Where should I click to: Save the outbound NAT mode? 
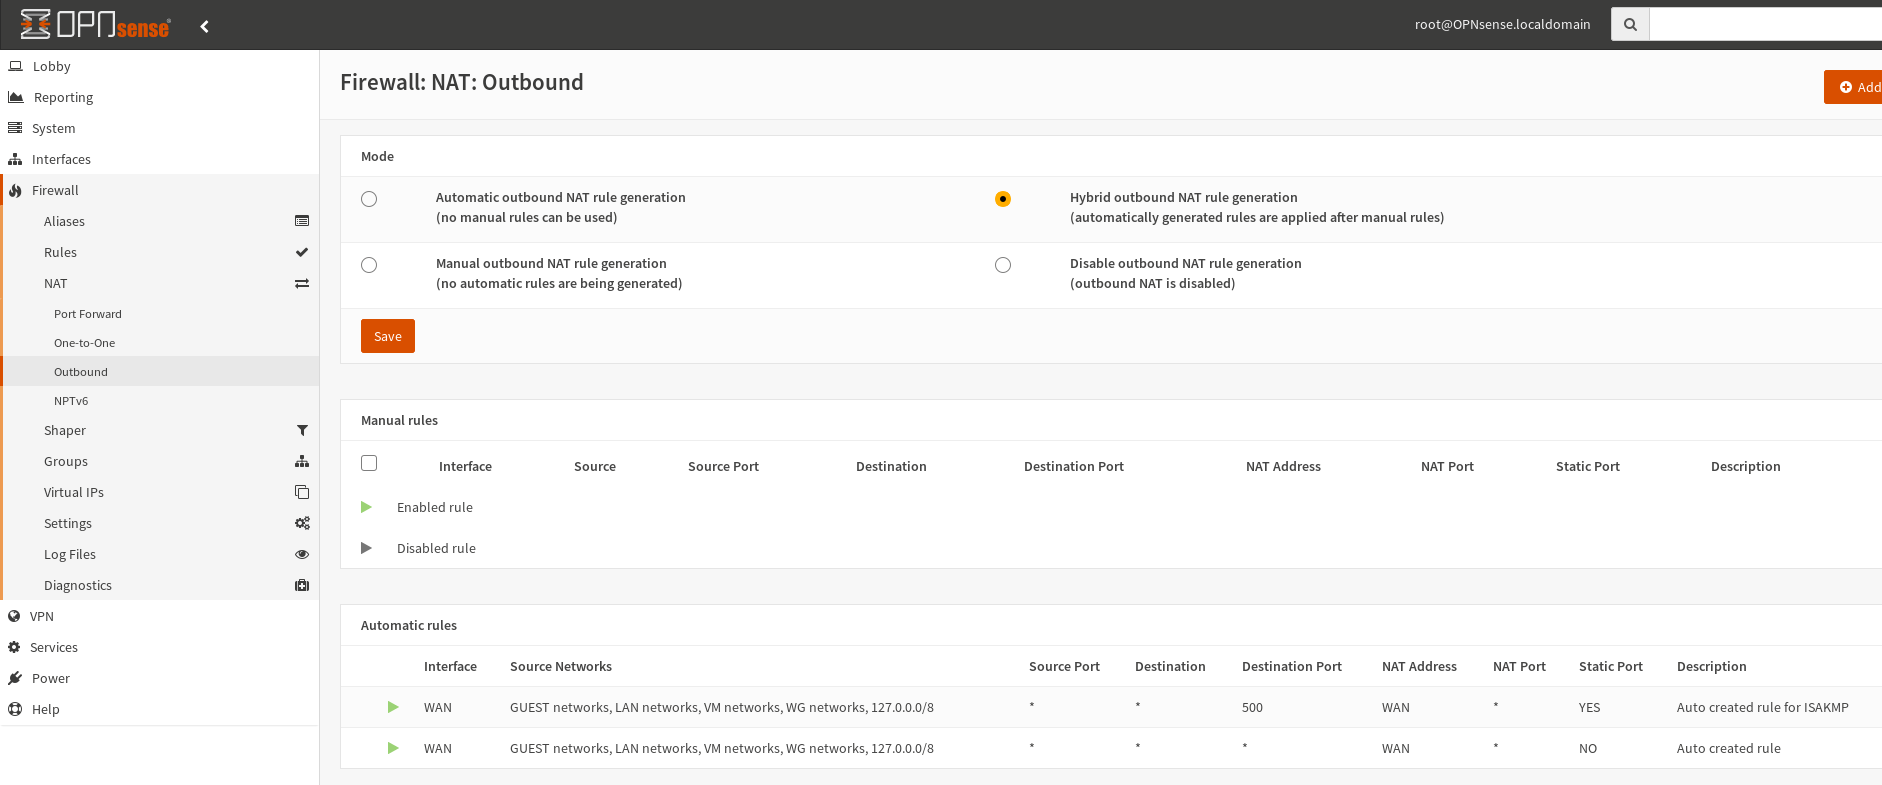coord(387,336)
